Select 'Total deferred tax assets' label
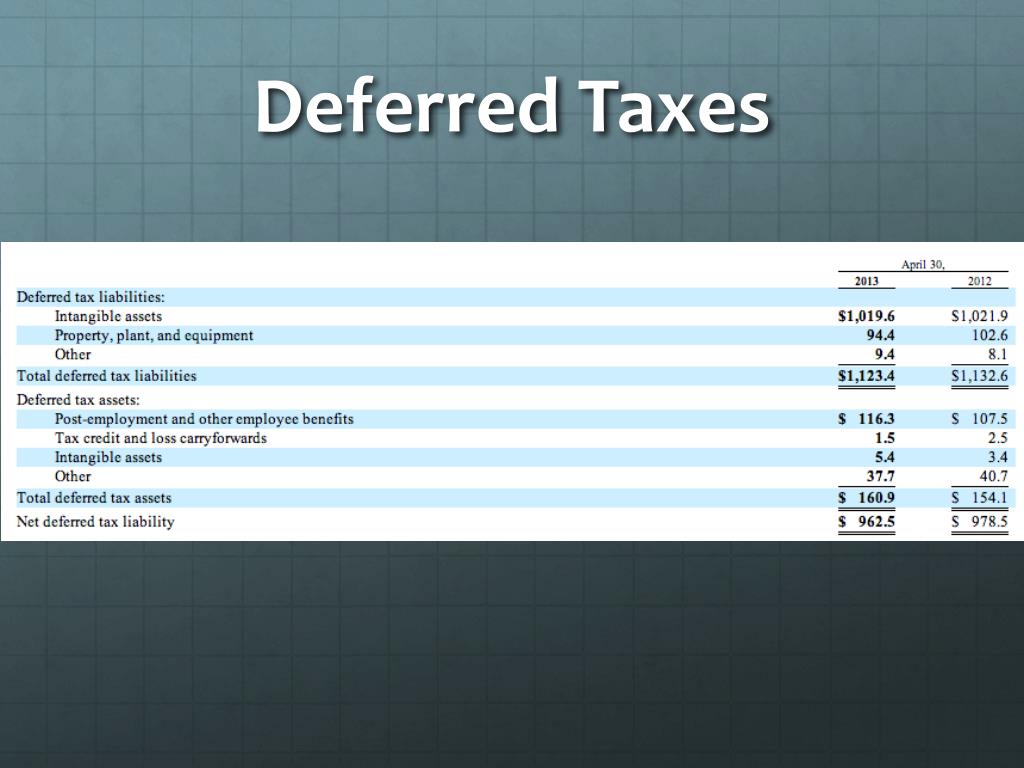Viewport: 1024px width, 768px height. 94,498
